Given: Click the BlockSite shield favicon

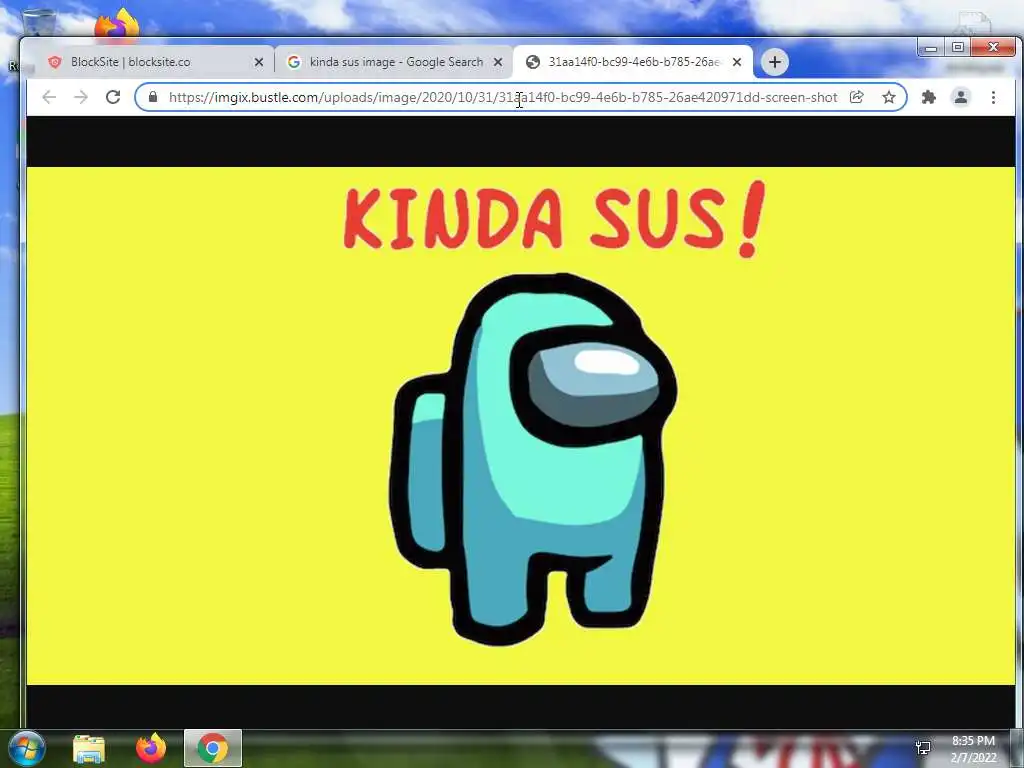Looking at the screenshot, I should click(55, 62).
